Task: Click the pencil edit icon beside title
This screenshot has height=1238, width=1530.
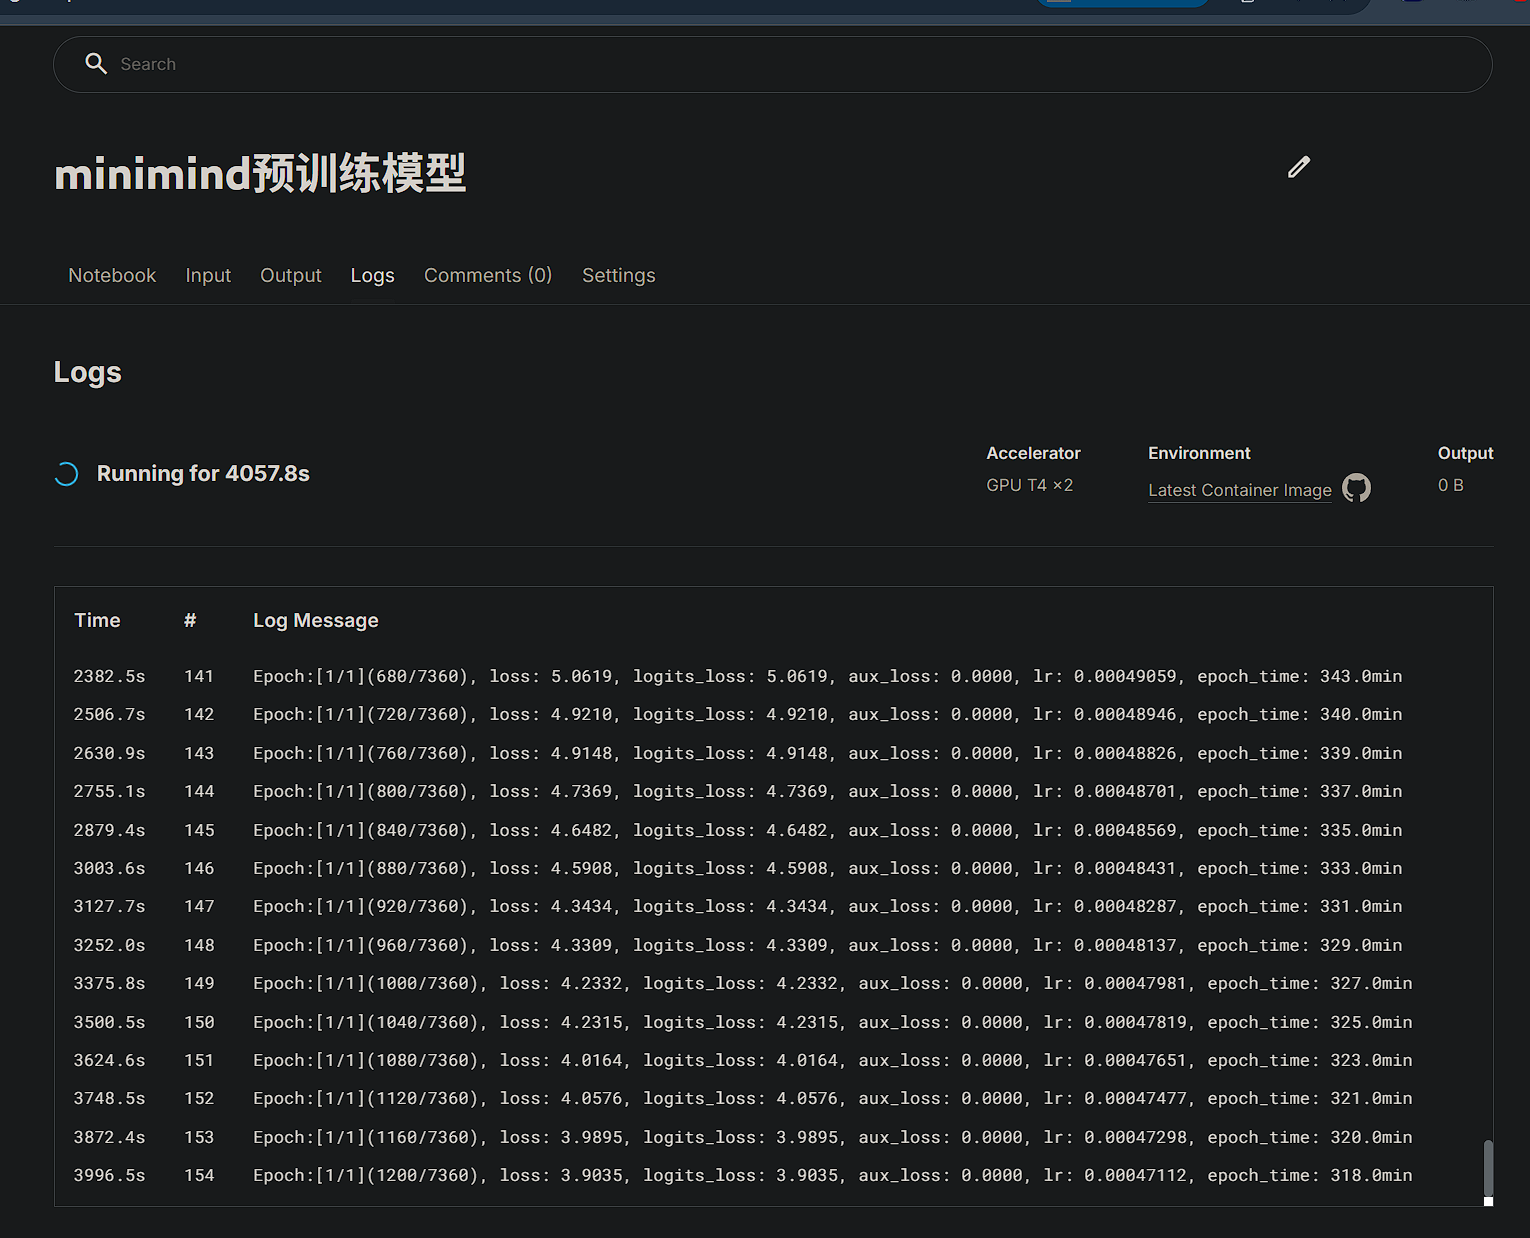Action: point(1298,168)
